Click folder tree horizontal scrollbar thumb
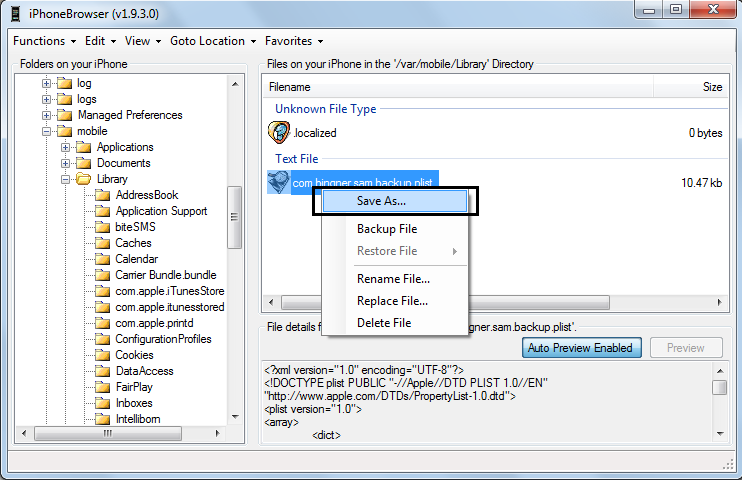Image resolution: width=742 pixels, height=480 pixels. pyautogui.click(x=108, y=433)
